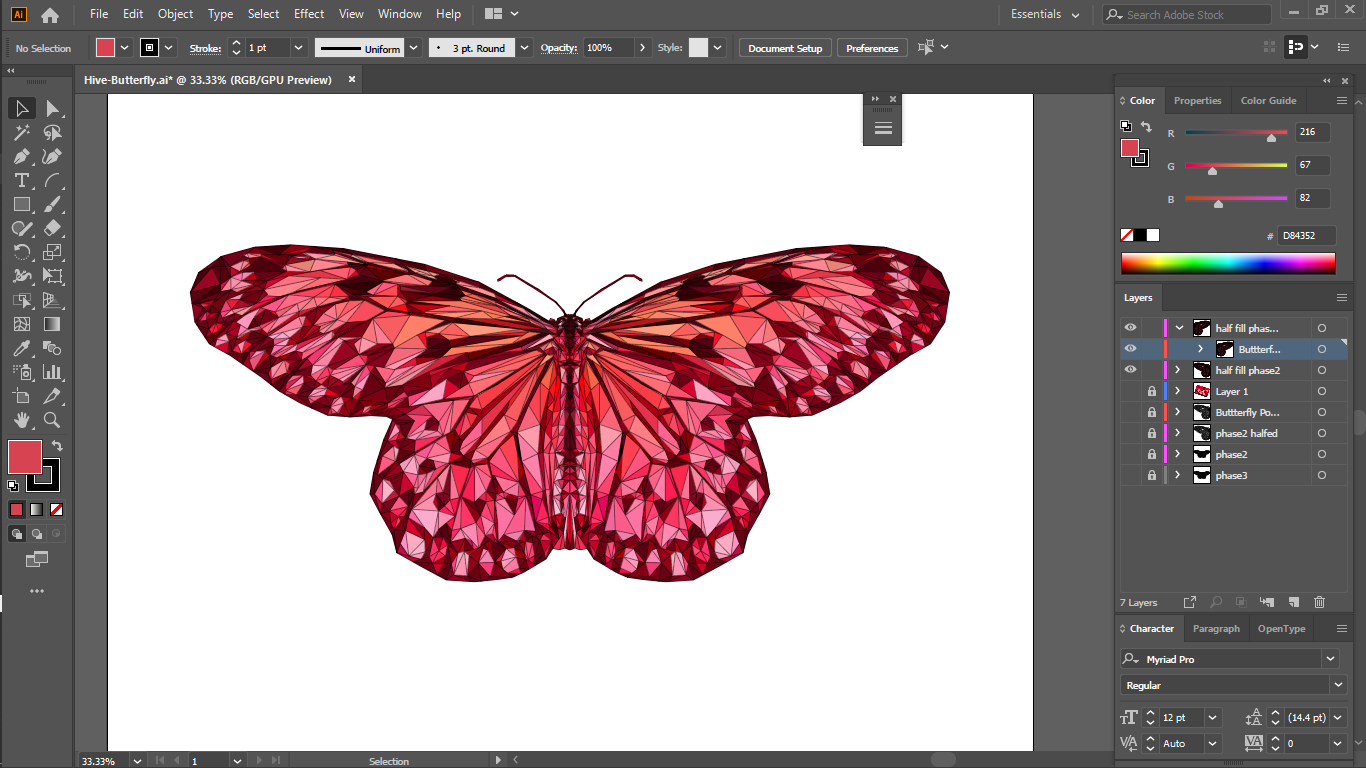Expand the Buttterf... sublayer

click(1201, 349)
